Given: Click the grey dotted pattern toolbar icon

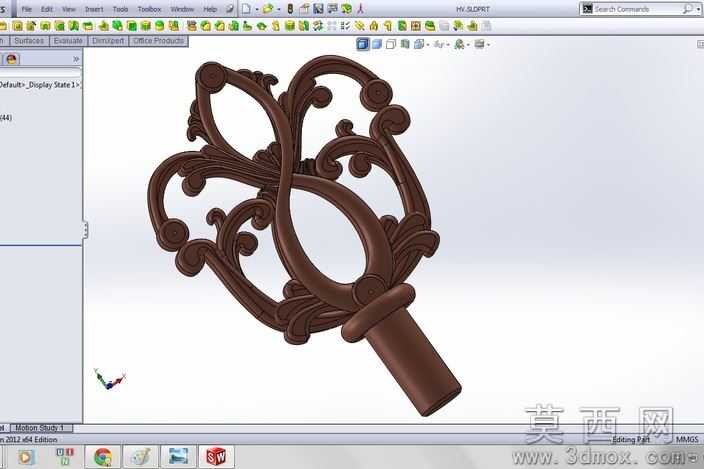Looking at the screenshot, I should [x=331, y=26].
